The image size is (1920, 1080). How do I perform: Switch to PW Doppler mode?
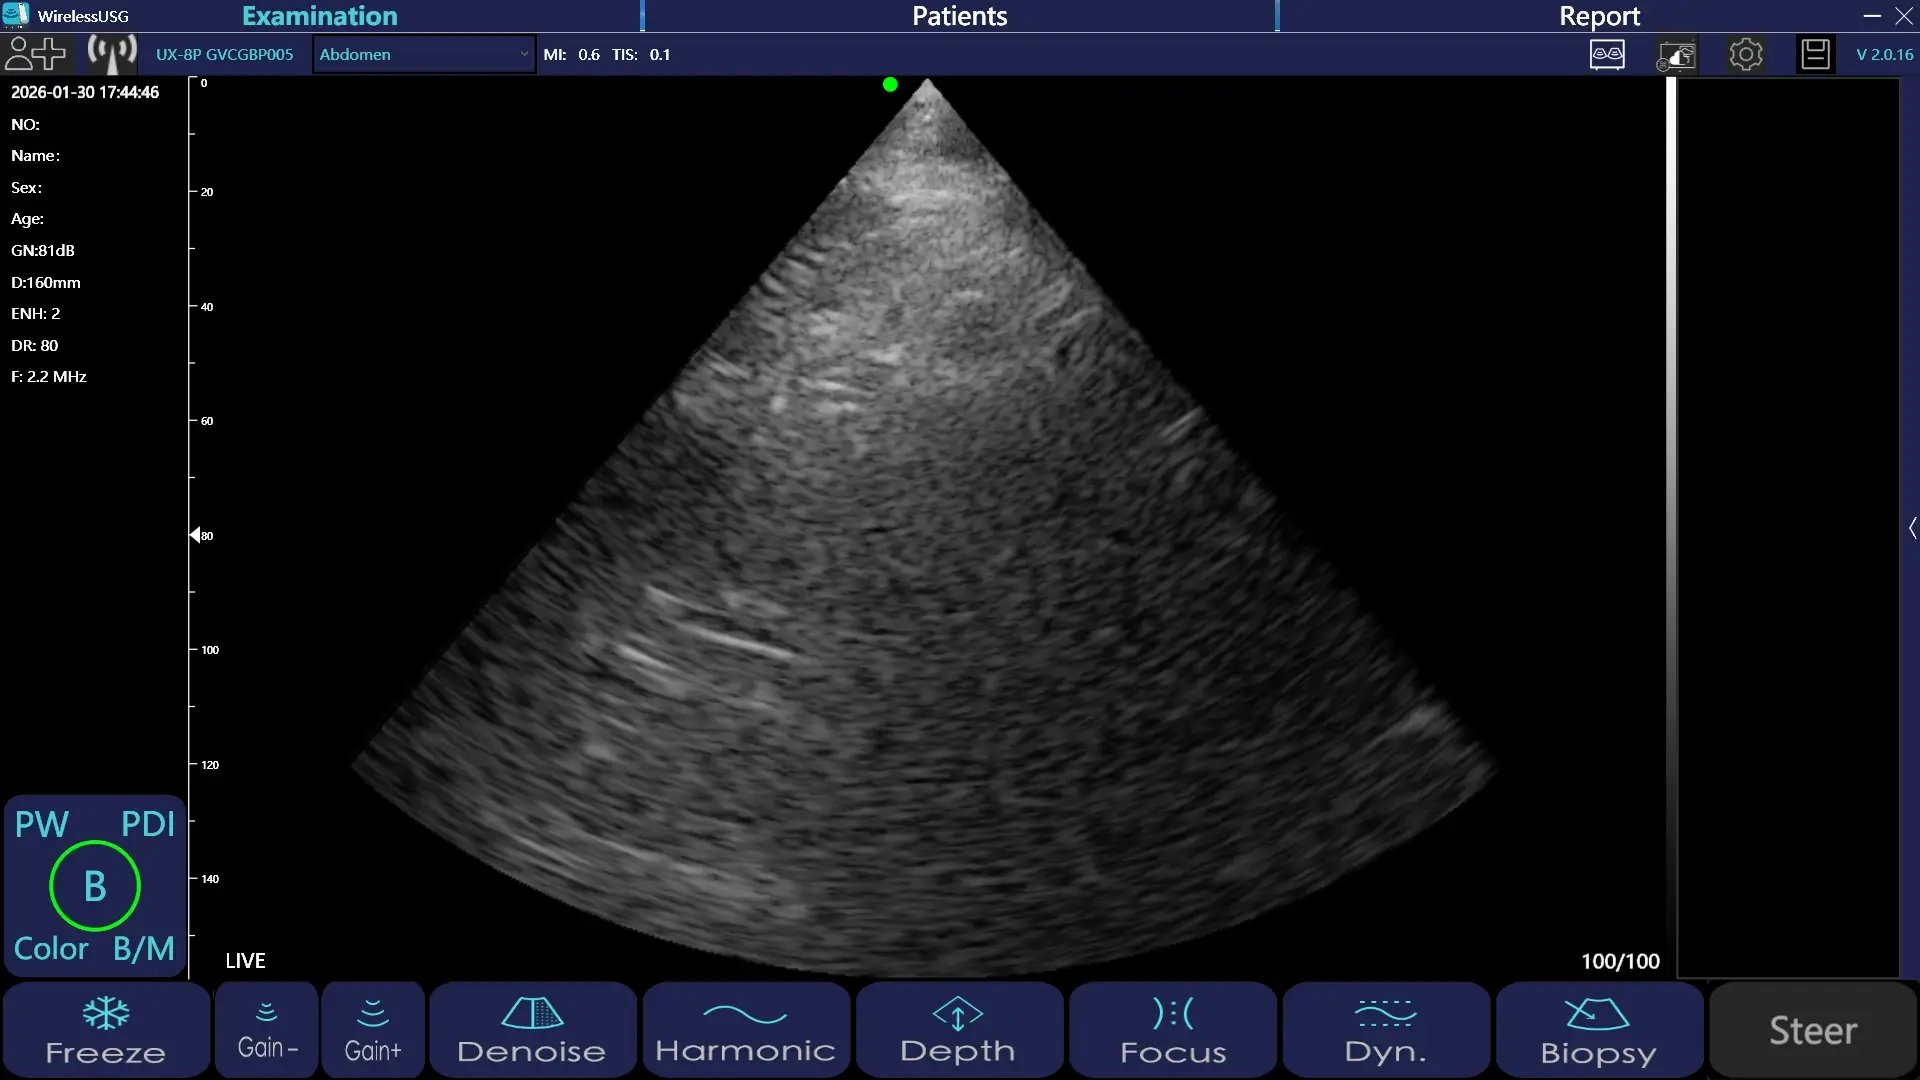pyautogui.click(x=41, y=824)
